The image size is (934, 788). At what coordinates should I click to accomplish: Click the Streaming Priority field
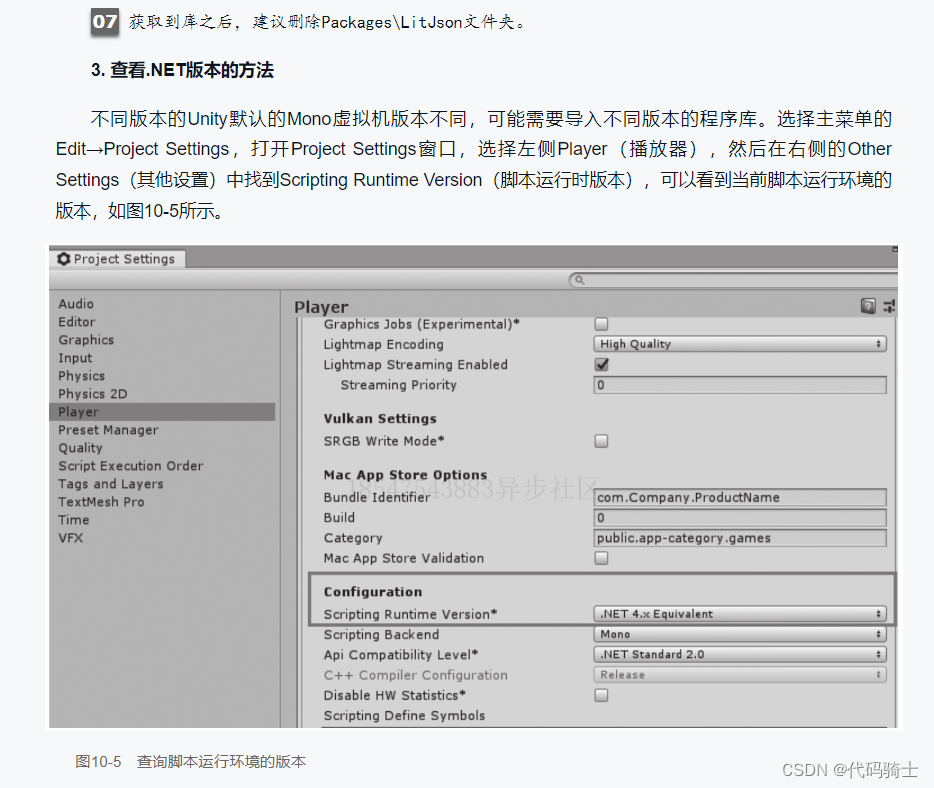(x=740, y=385)
